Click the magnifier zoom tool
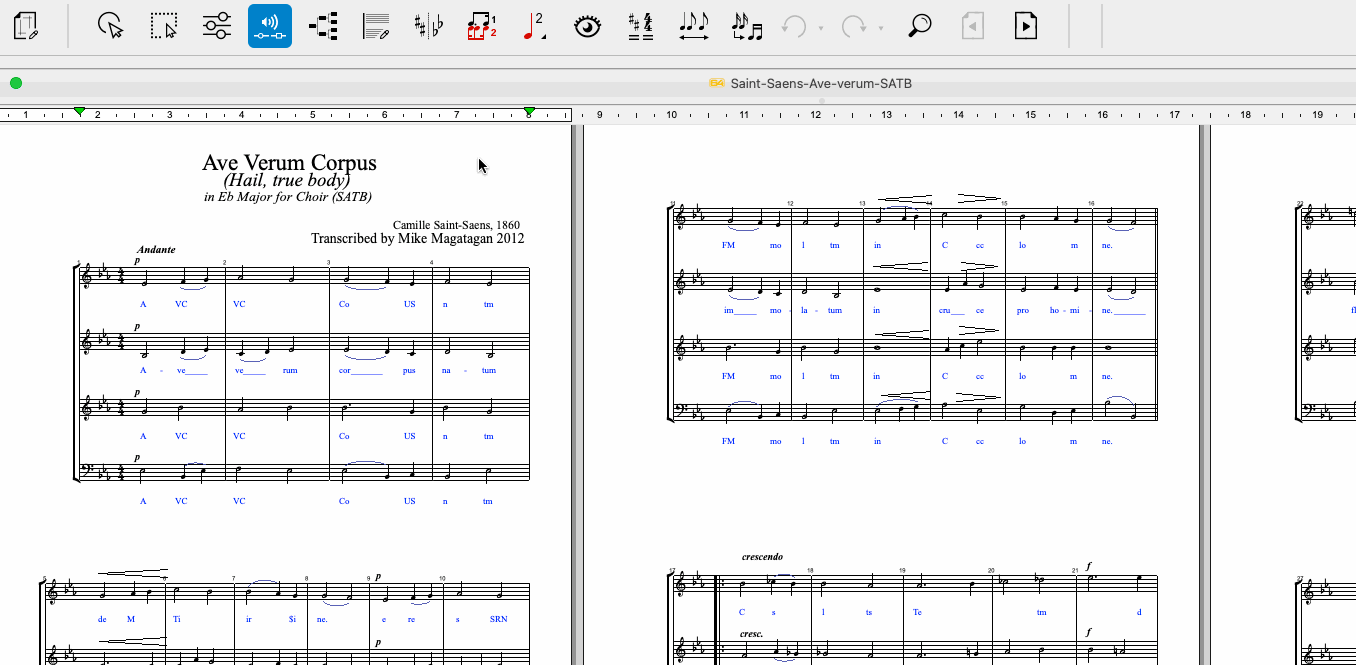 coord(919,26)
